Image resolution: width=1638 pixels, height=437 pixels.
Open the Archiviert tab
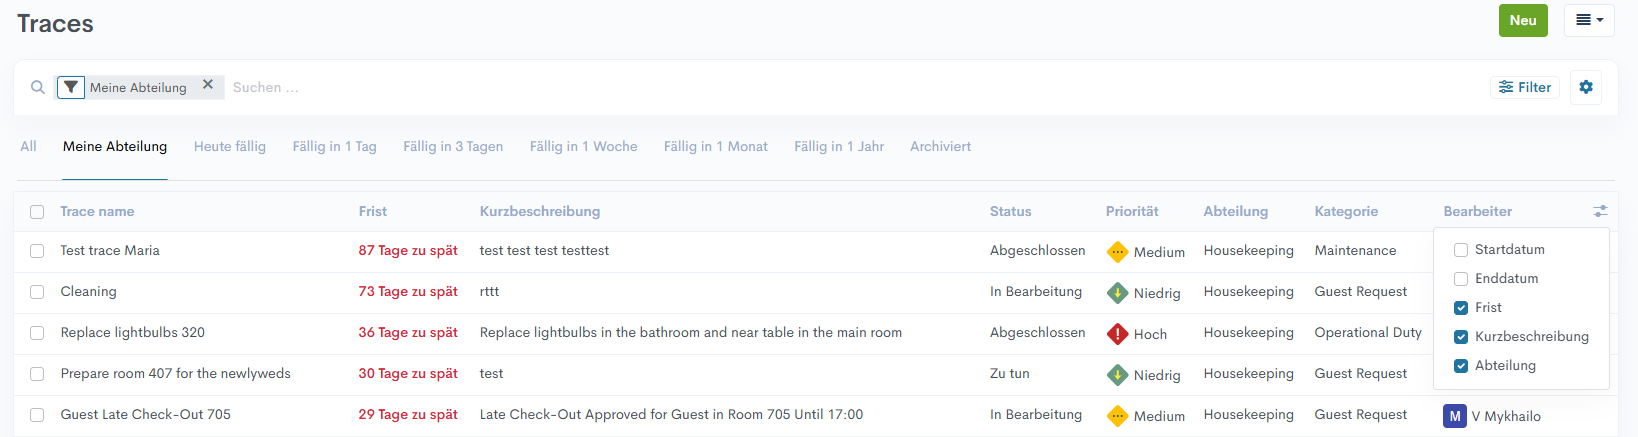(940, 146)
